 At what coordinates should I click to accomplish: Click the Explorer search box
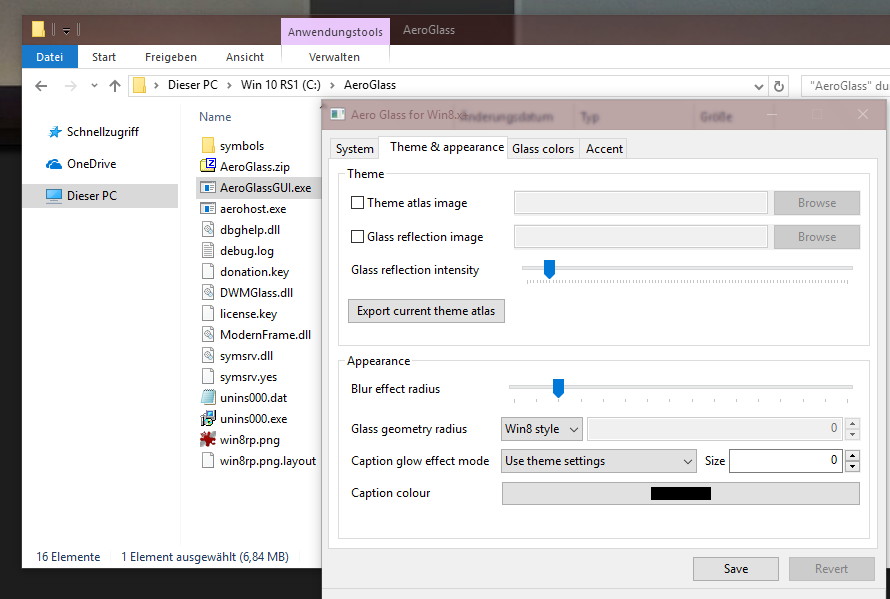coord(845,86)
